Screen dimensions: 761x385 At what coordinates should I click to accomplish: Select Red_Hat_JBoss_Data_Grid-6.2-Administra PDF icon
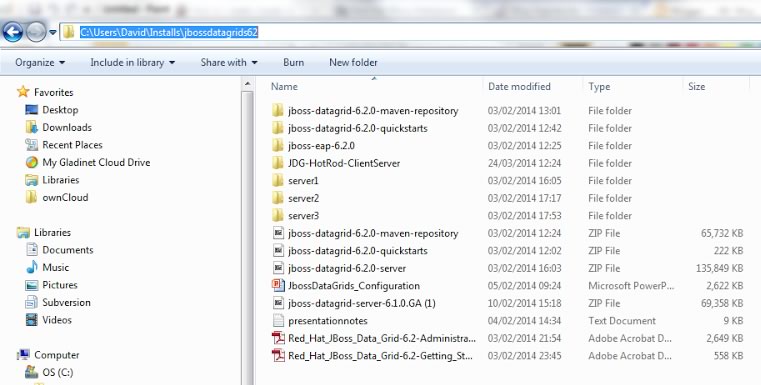click(x=278, y=338)
